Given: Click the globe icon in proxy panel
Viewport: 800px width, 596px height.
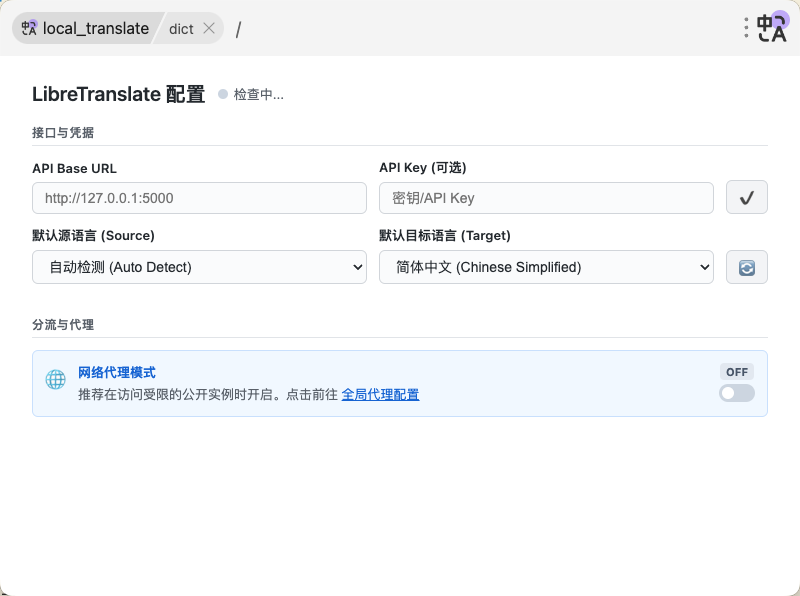Looking at the screenshot, I should [55, 380].
